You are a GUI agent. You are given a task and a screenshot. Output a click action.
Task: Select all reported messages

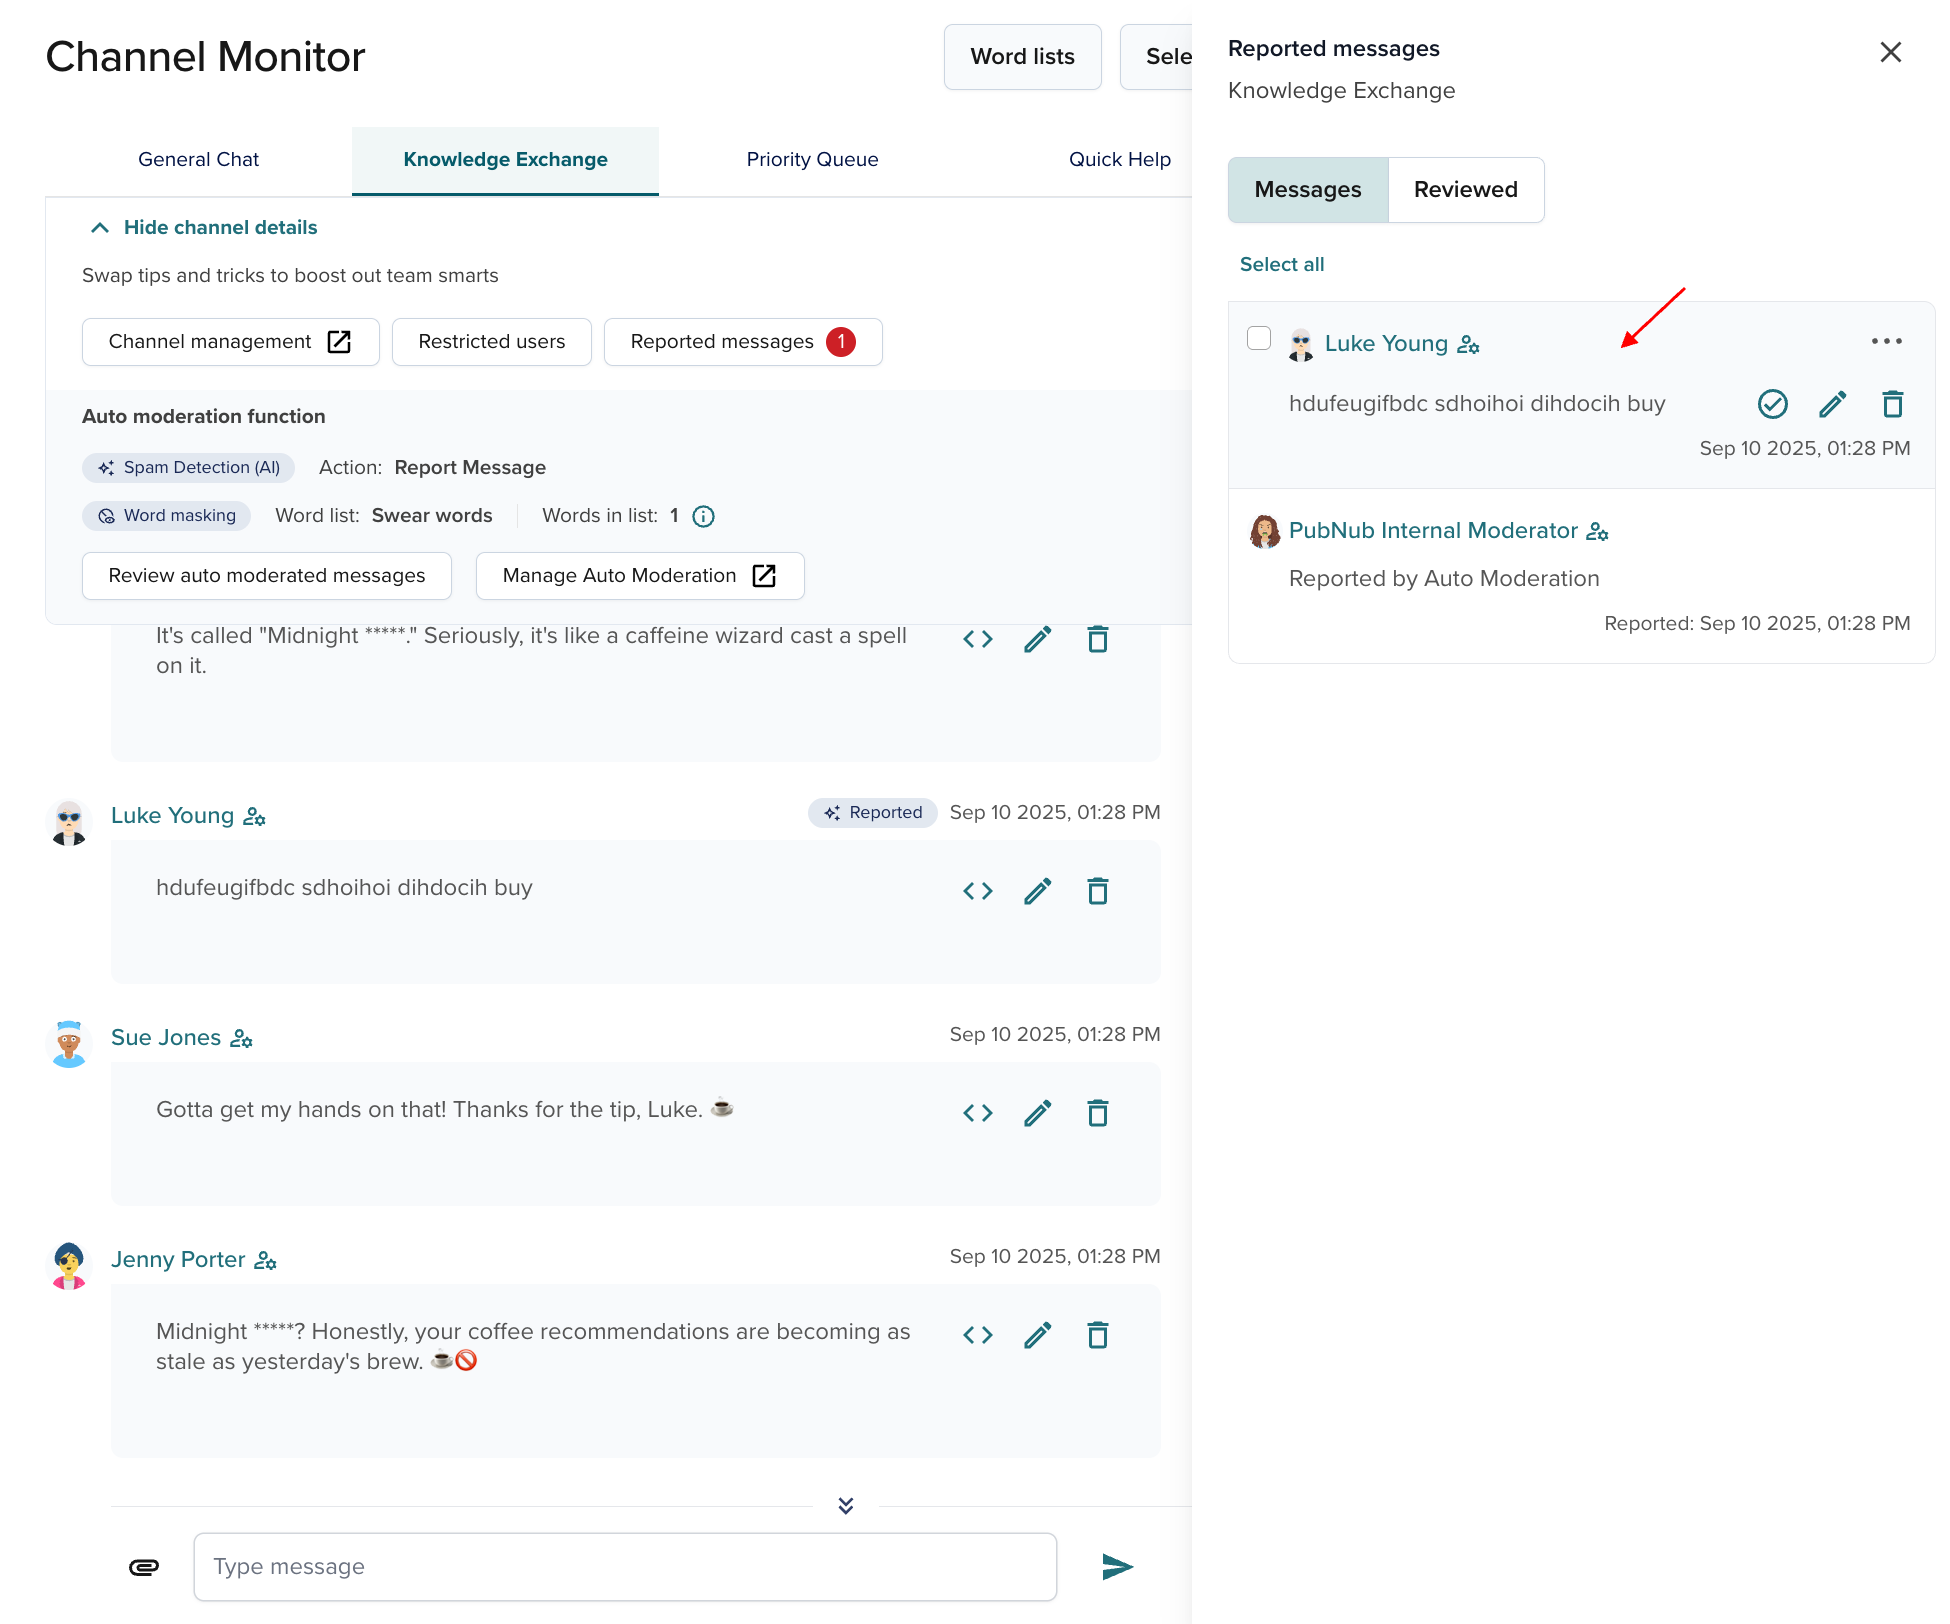[1281, 264]
